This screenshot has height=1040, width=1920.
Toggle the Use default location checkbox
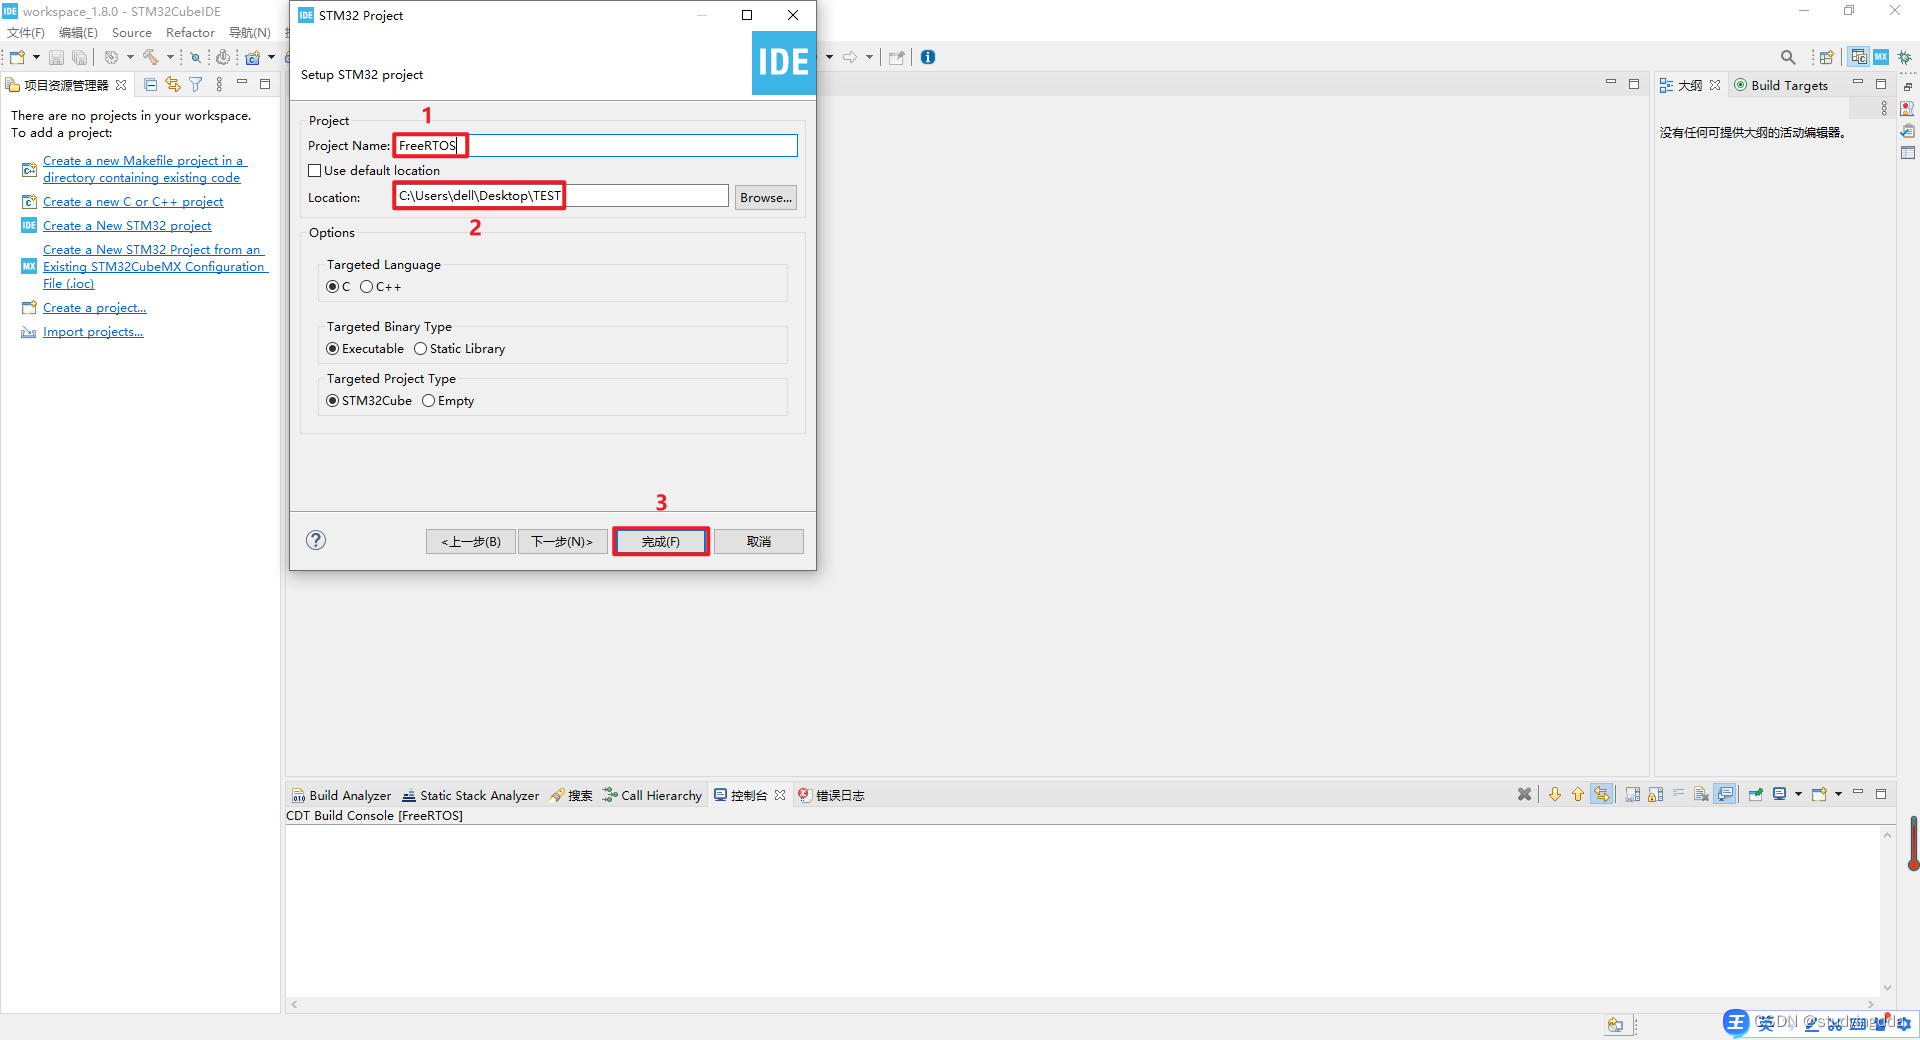click(315, 171)
